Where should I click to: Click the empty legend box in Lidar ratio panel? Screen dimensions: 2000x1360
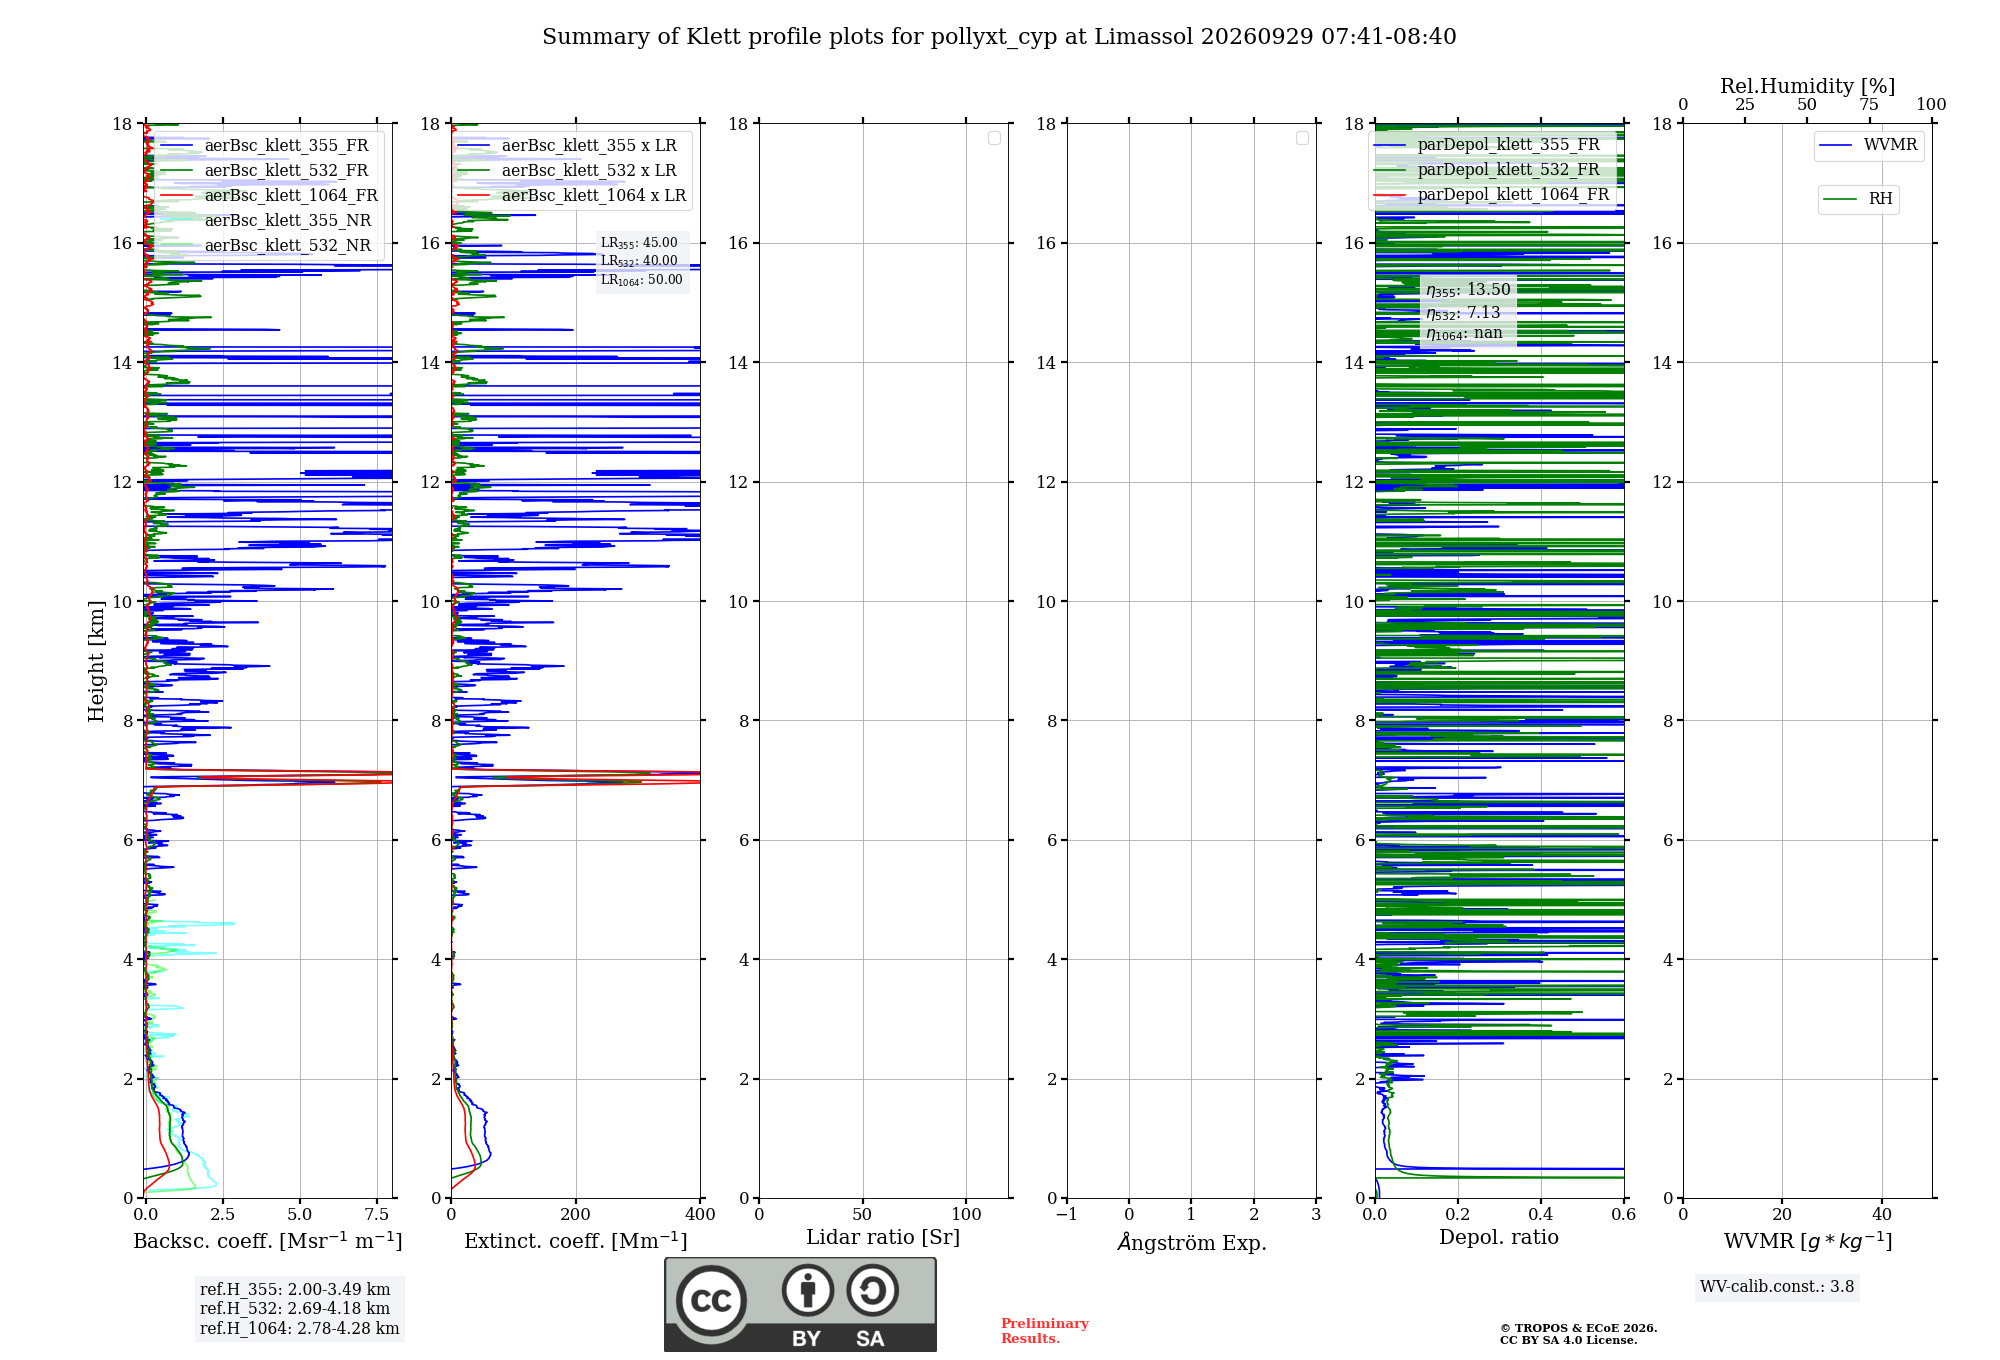994,138
